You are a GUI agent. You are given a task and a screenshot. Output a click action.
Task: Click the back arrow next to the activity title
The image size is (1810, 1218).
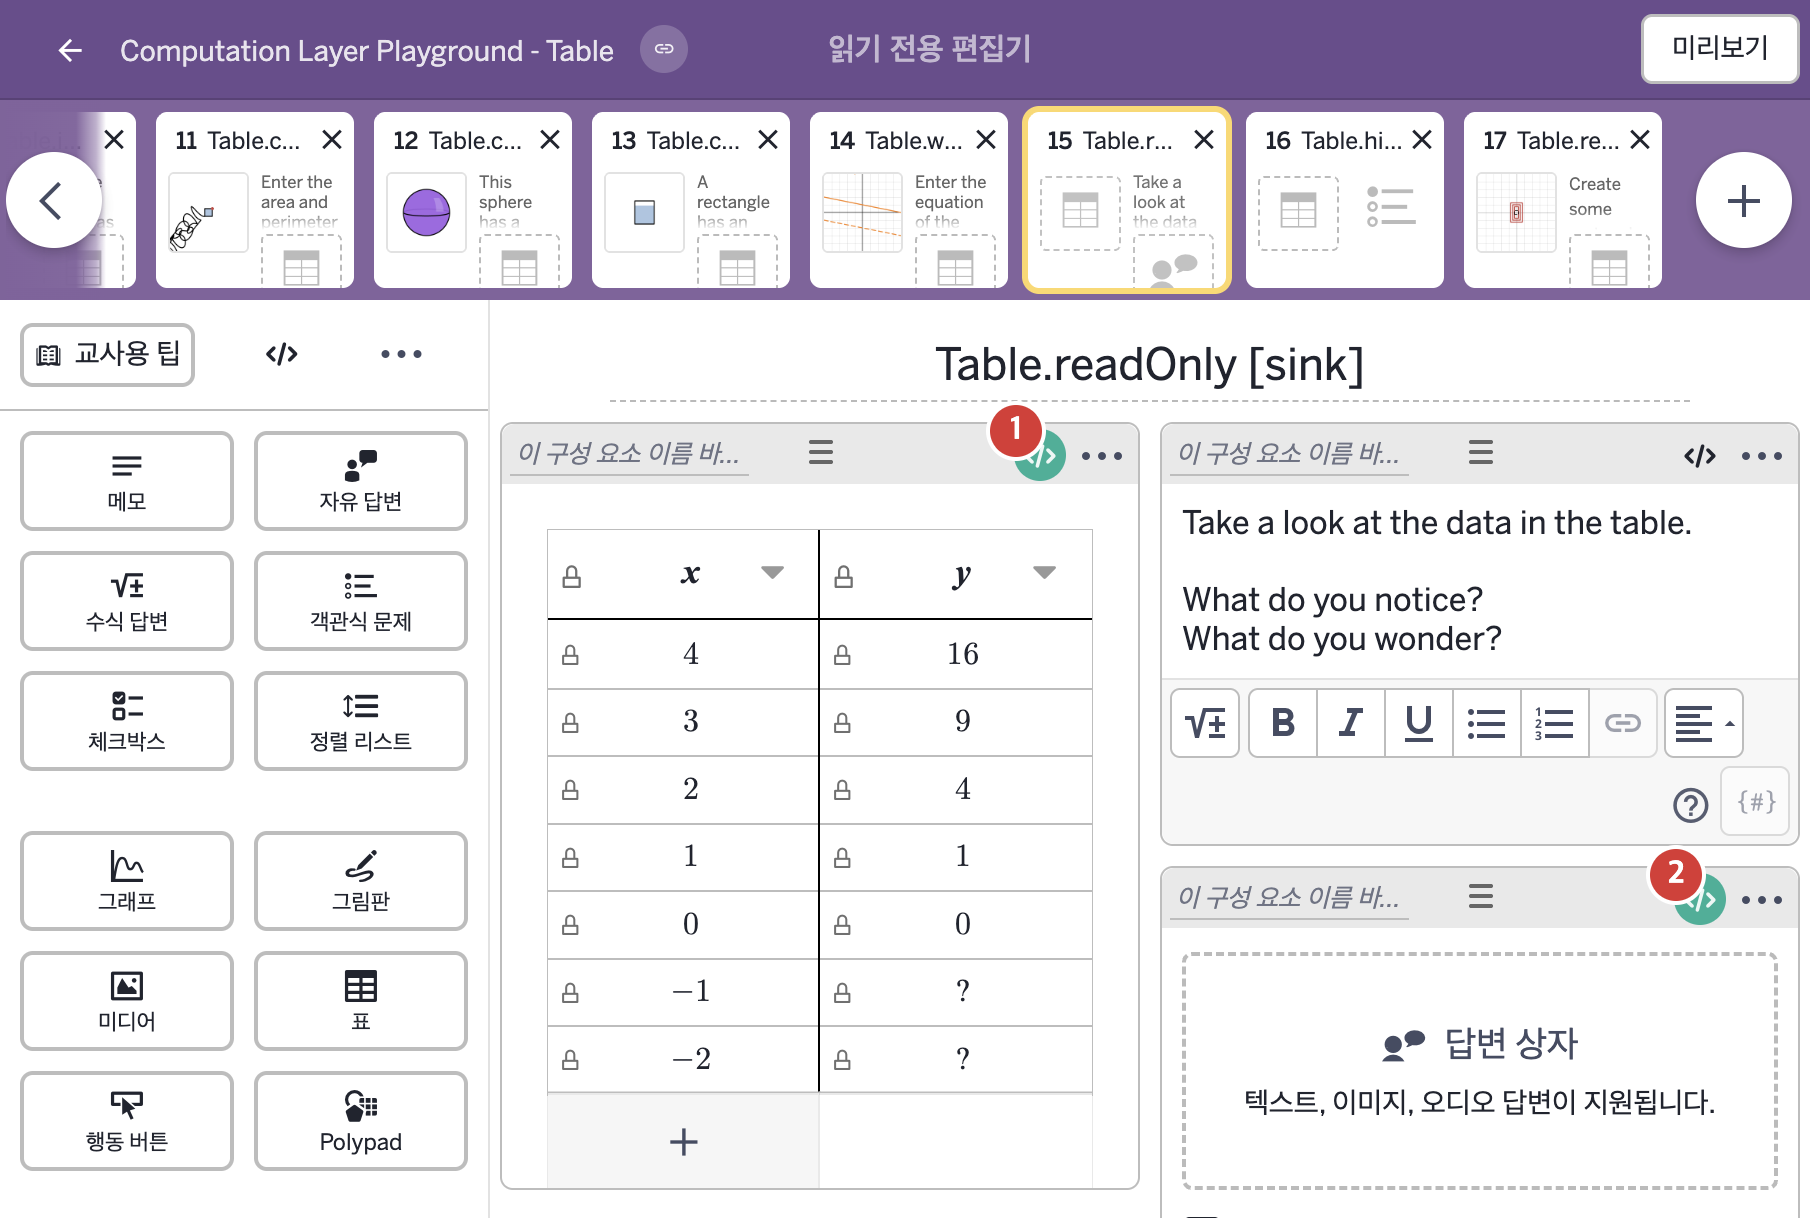point(70,50)
